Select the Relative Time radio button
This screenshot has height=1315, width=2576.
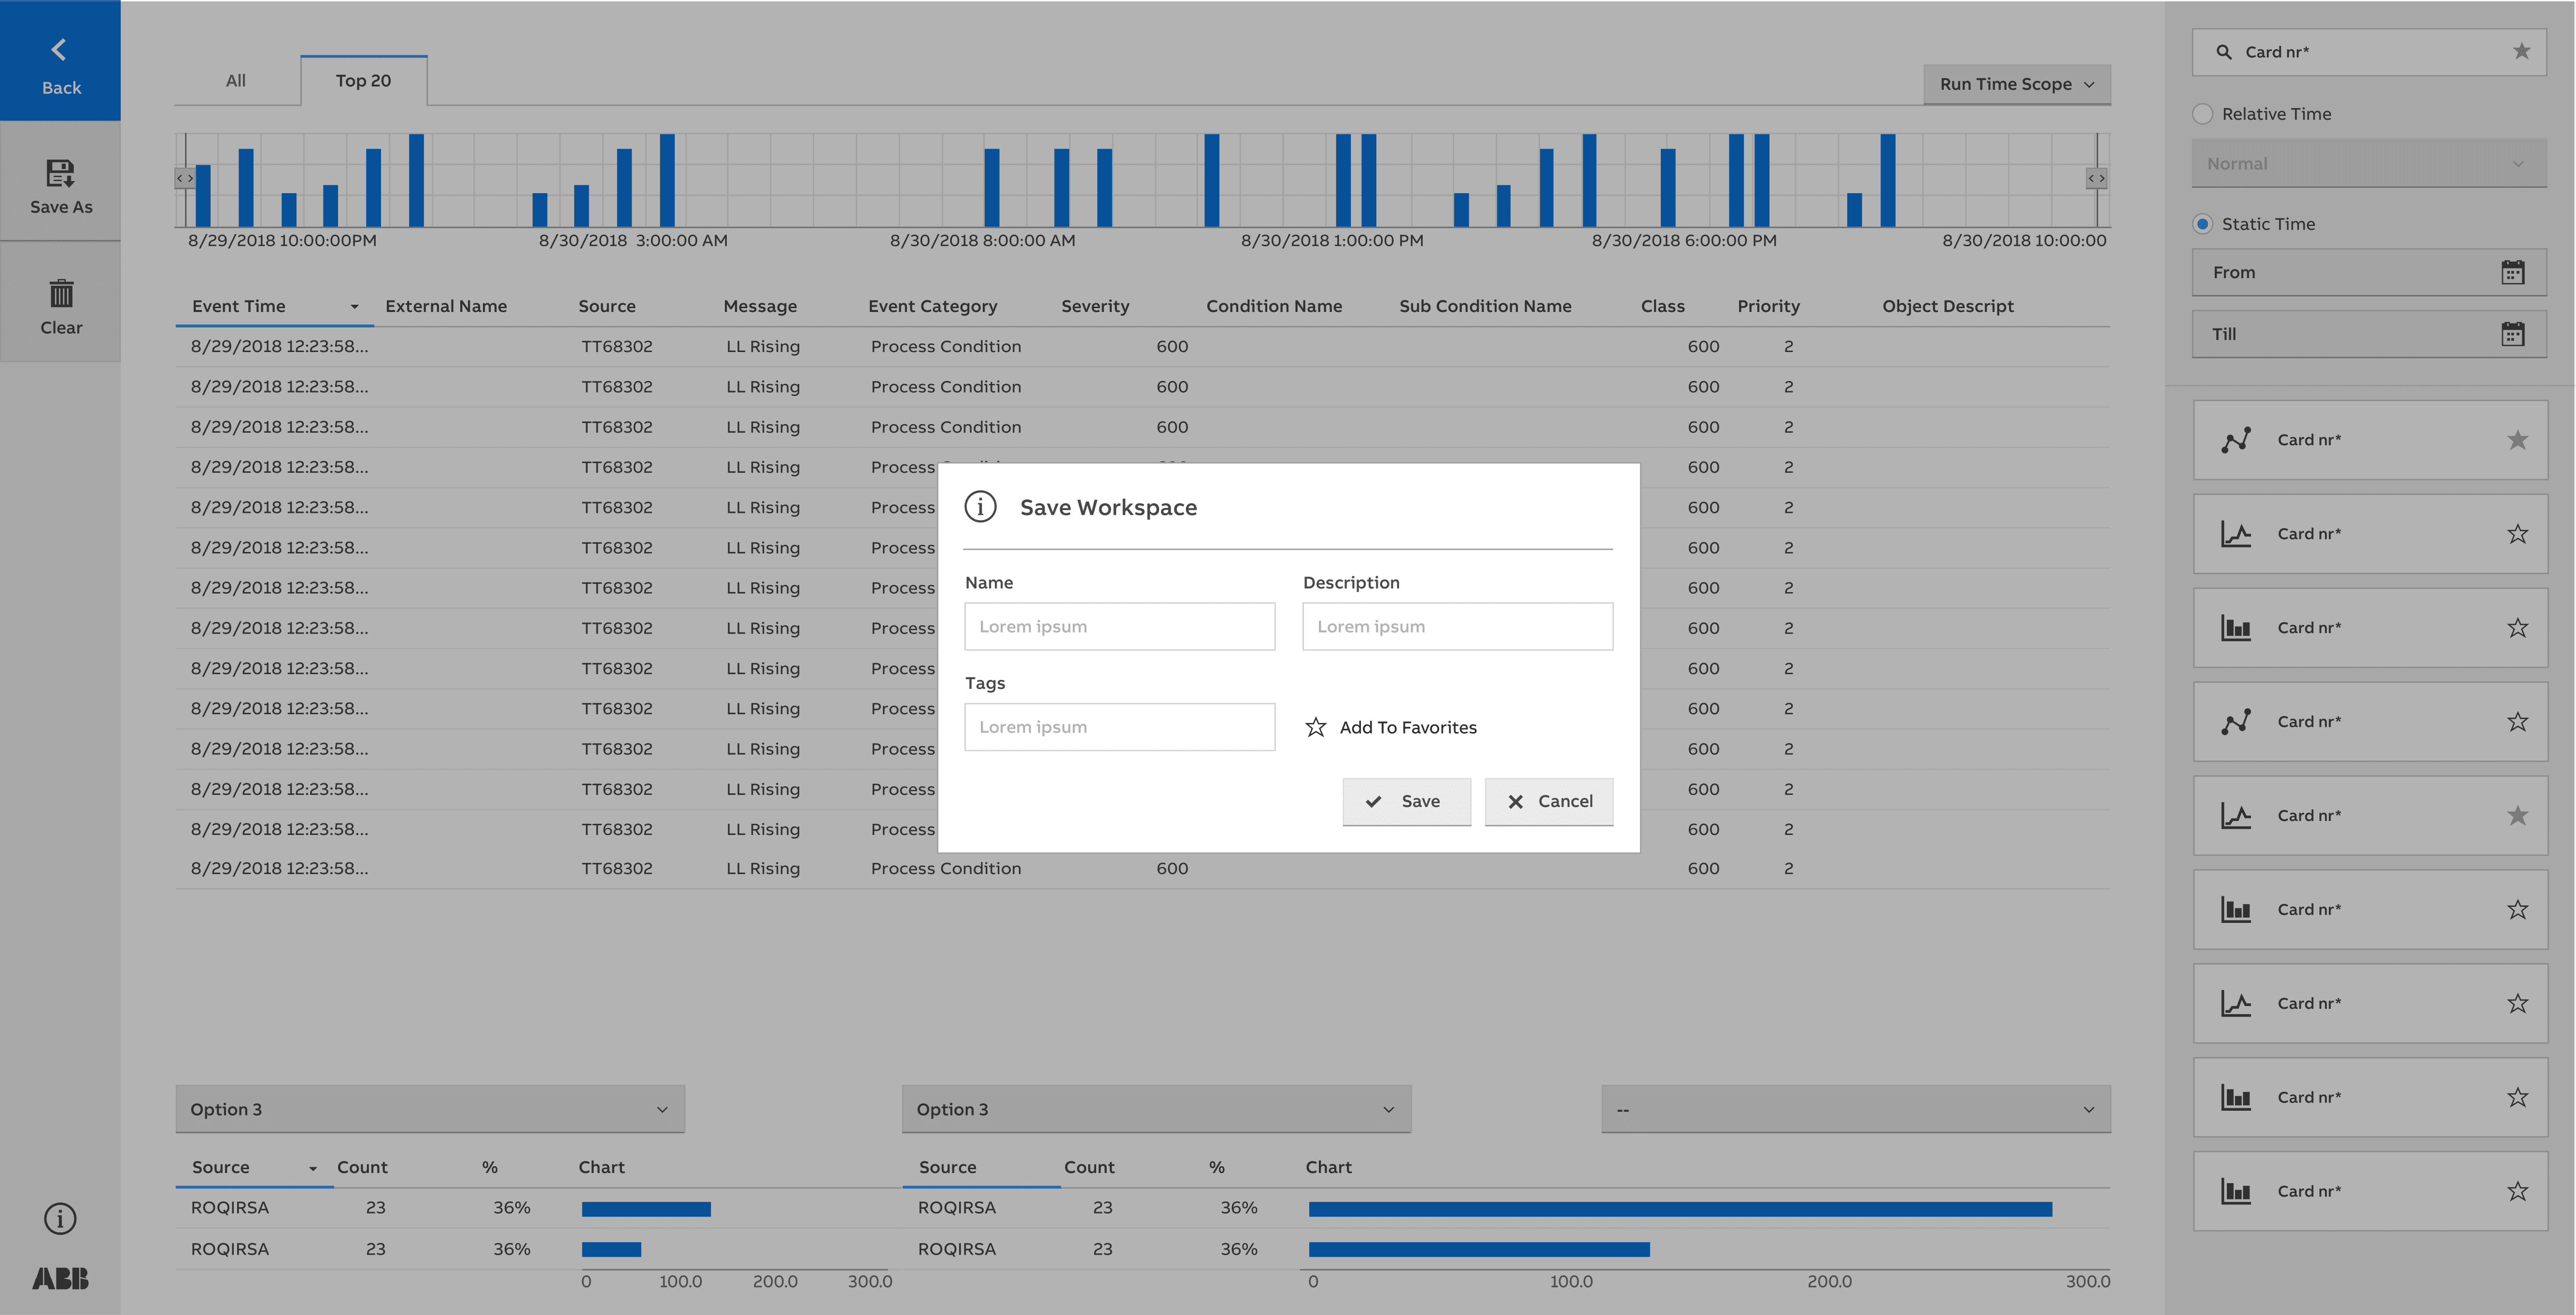(x=2203, y=114)
